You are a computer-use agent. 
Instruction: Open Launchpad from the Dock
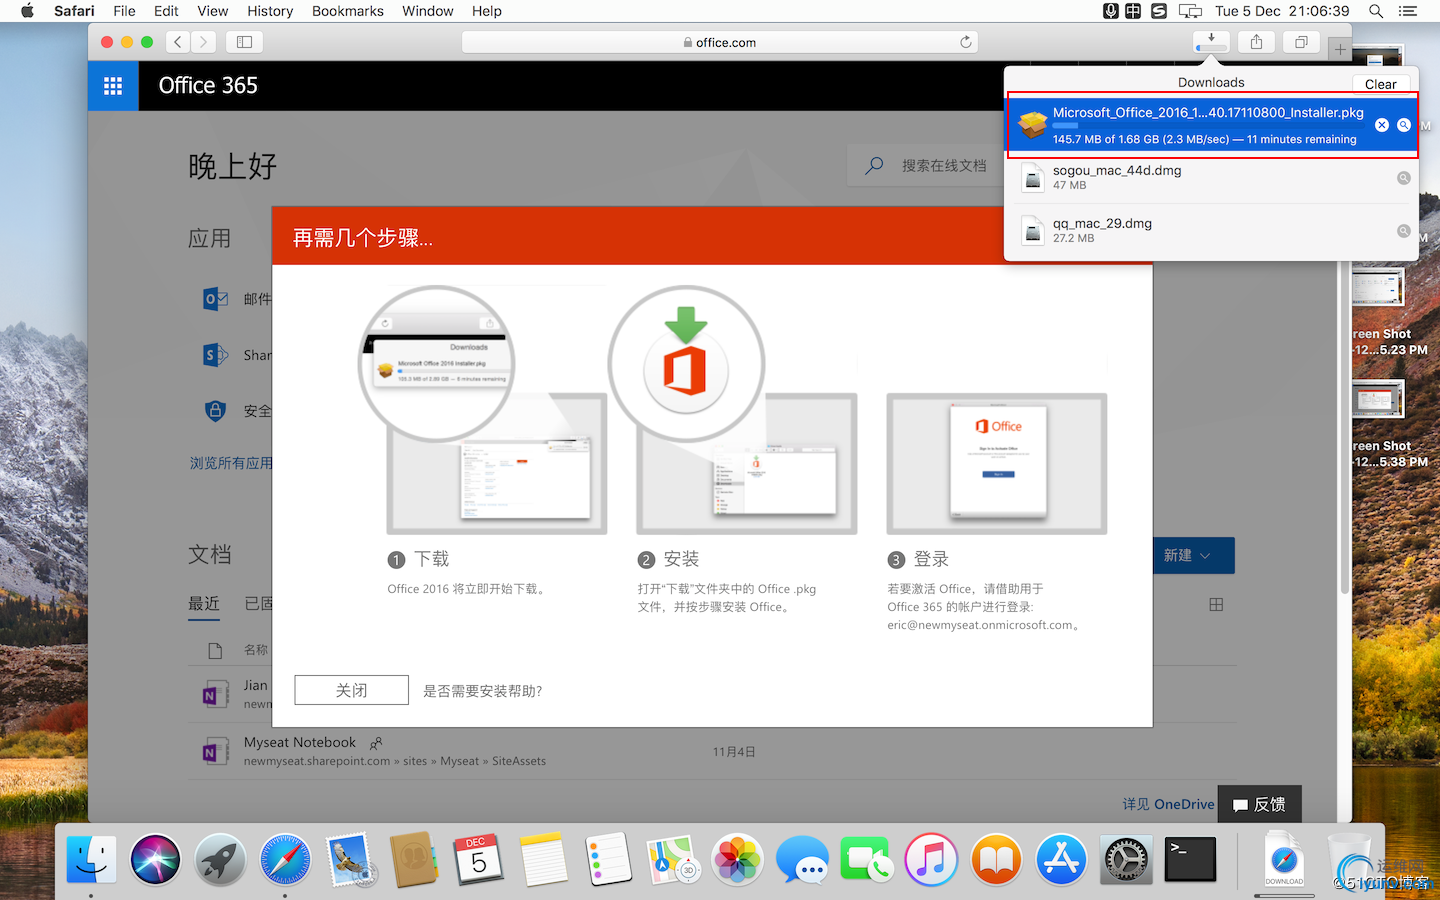click(220, 860)
